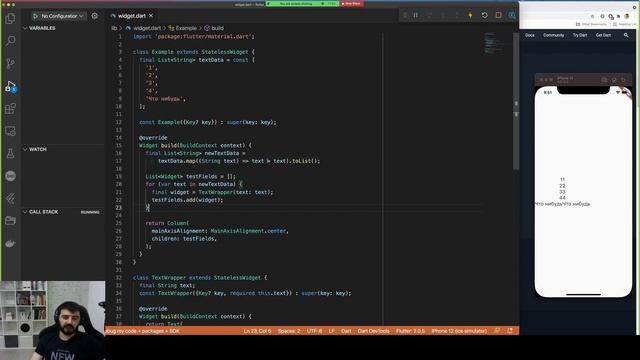Click line 32 class TextWrapper declaration
This screenshot has height=360, width=640.
[x=200, y=278]
